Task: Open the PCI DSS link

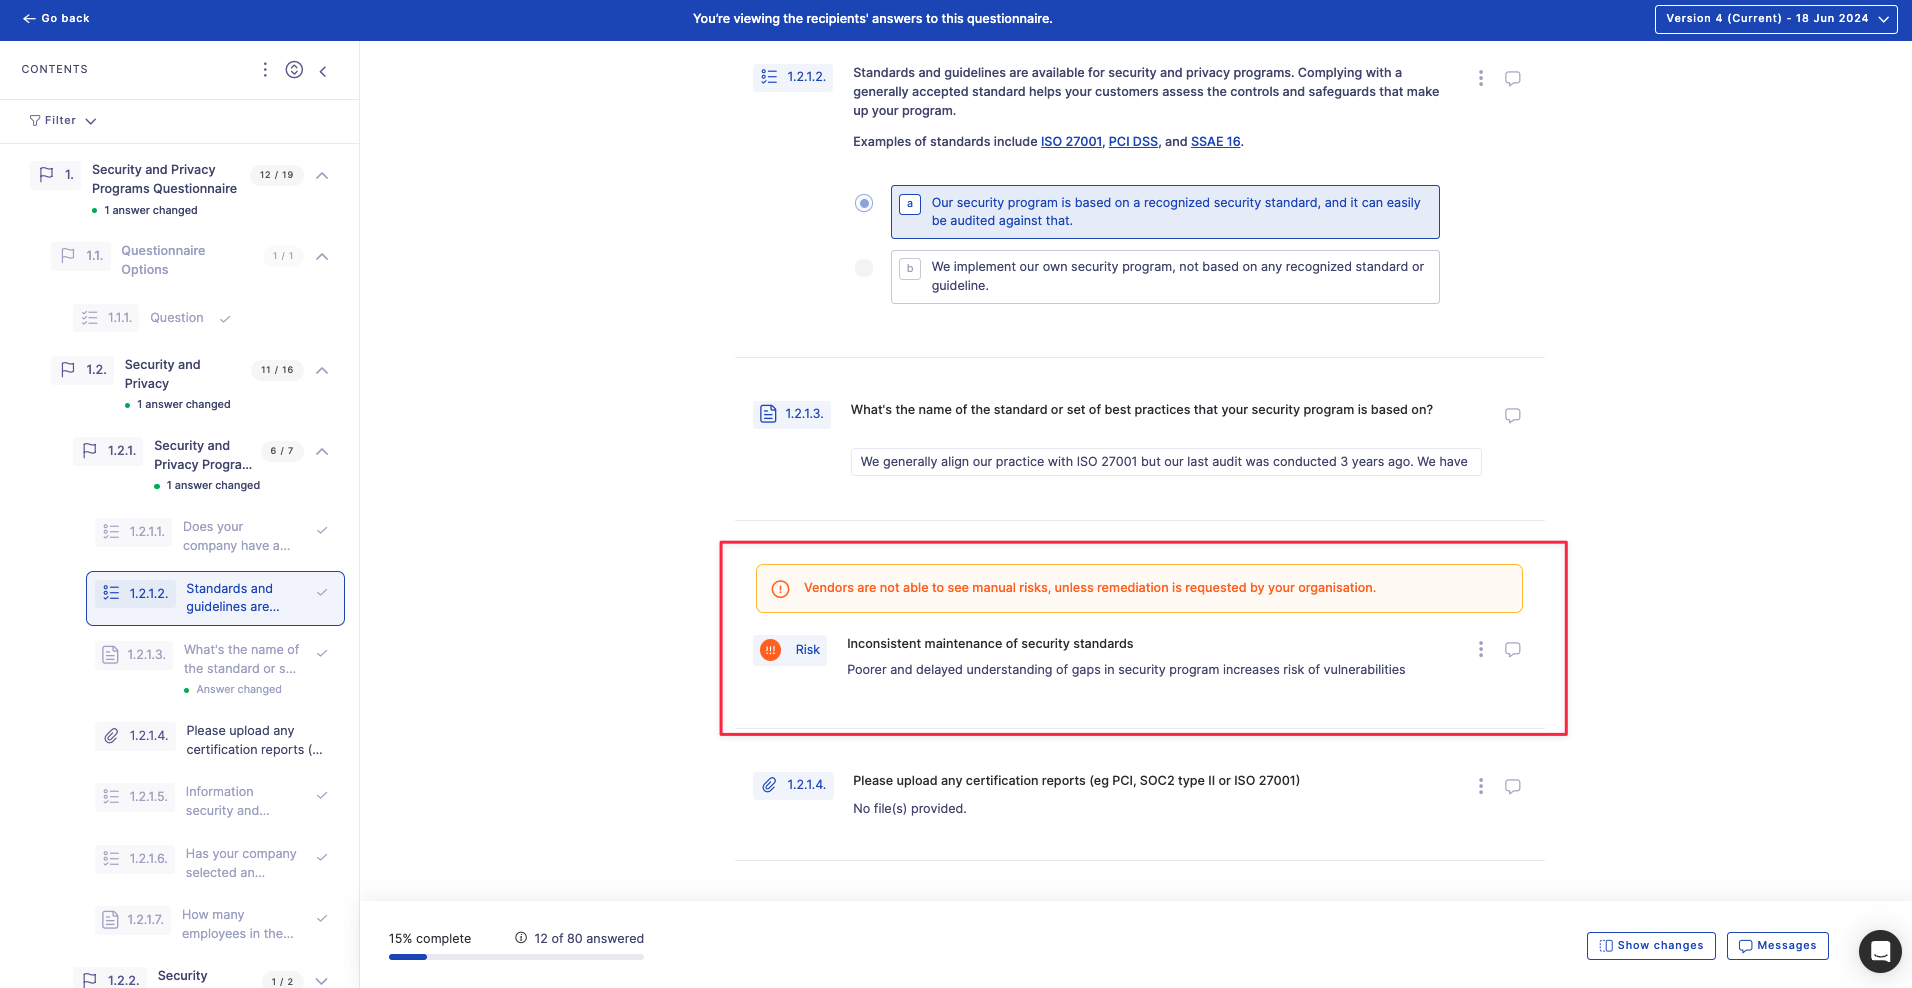Action: click(1133, 142)
